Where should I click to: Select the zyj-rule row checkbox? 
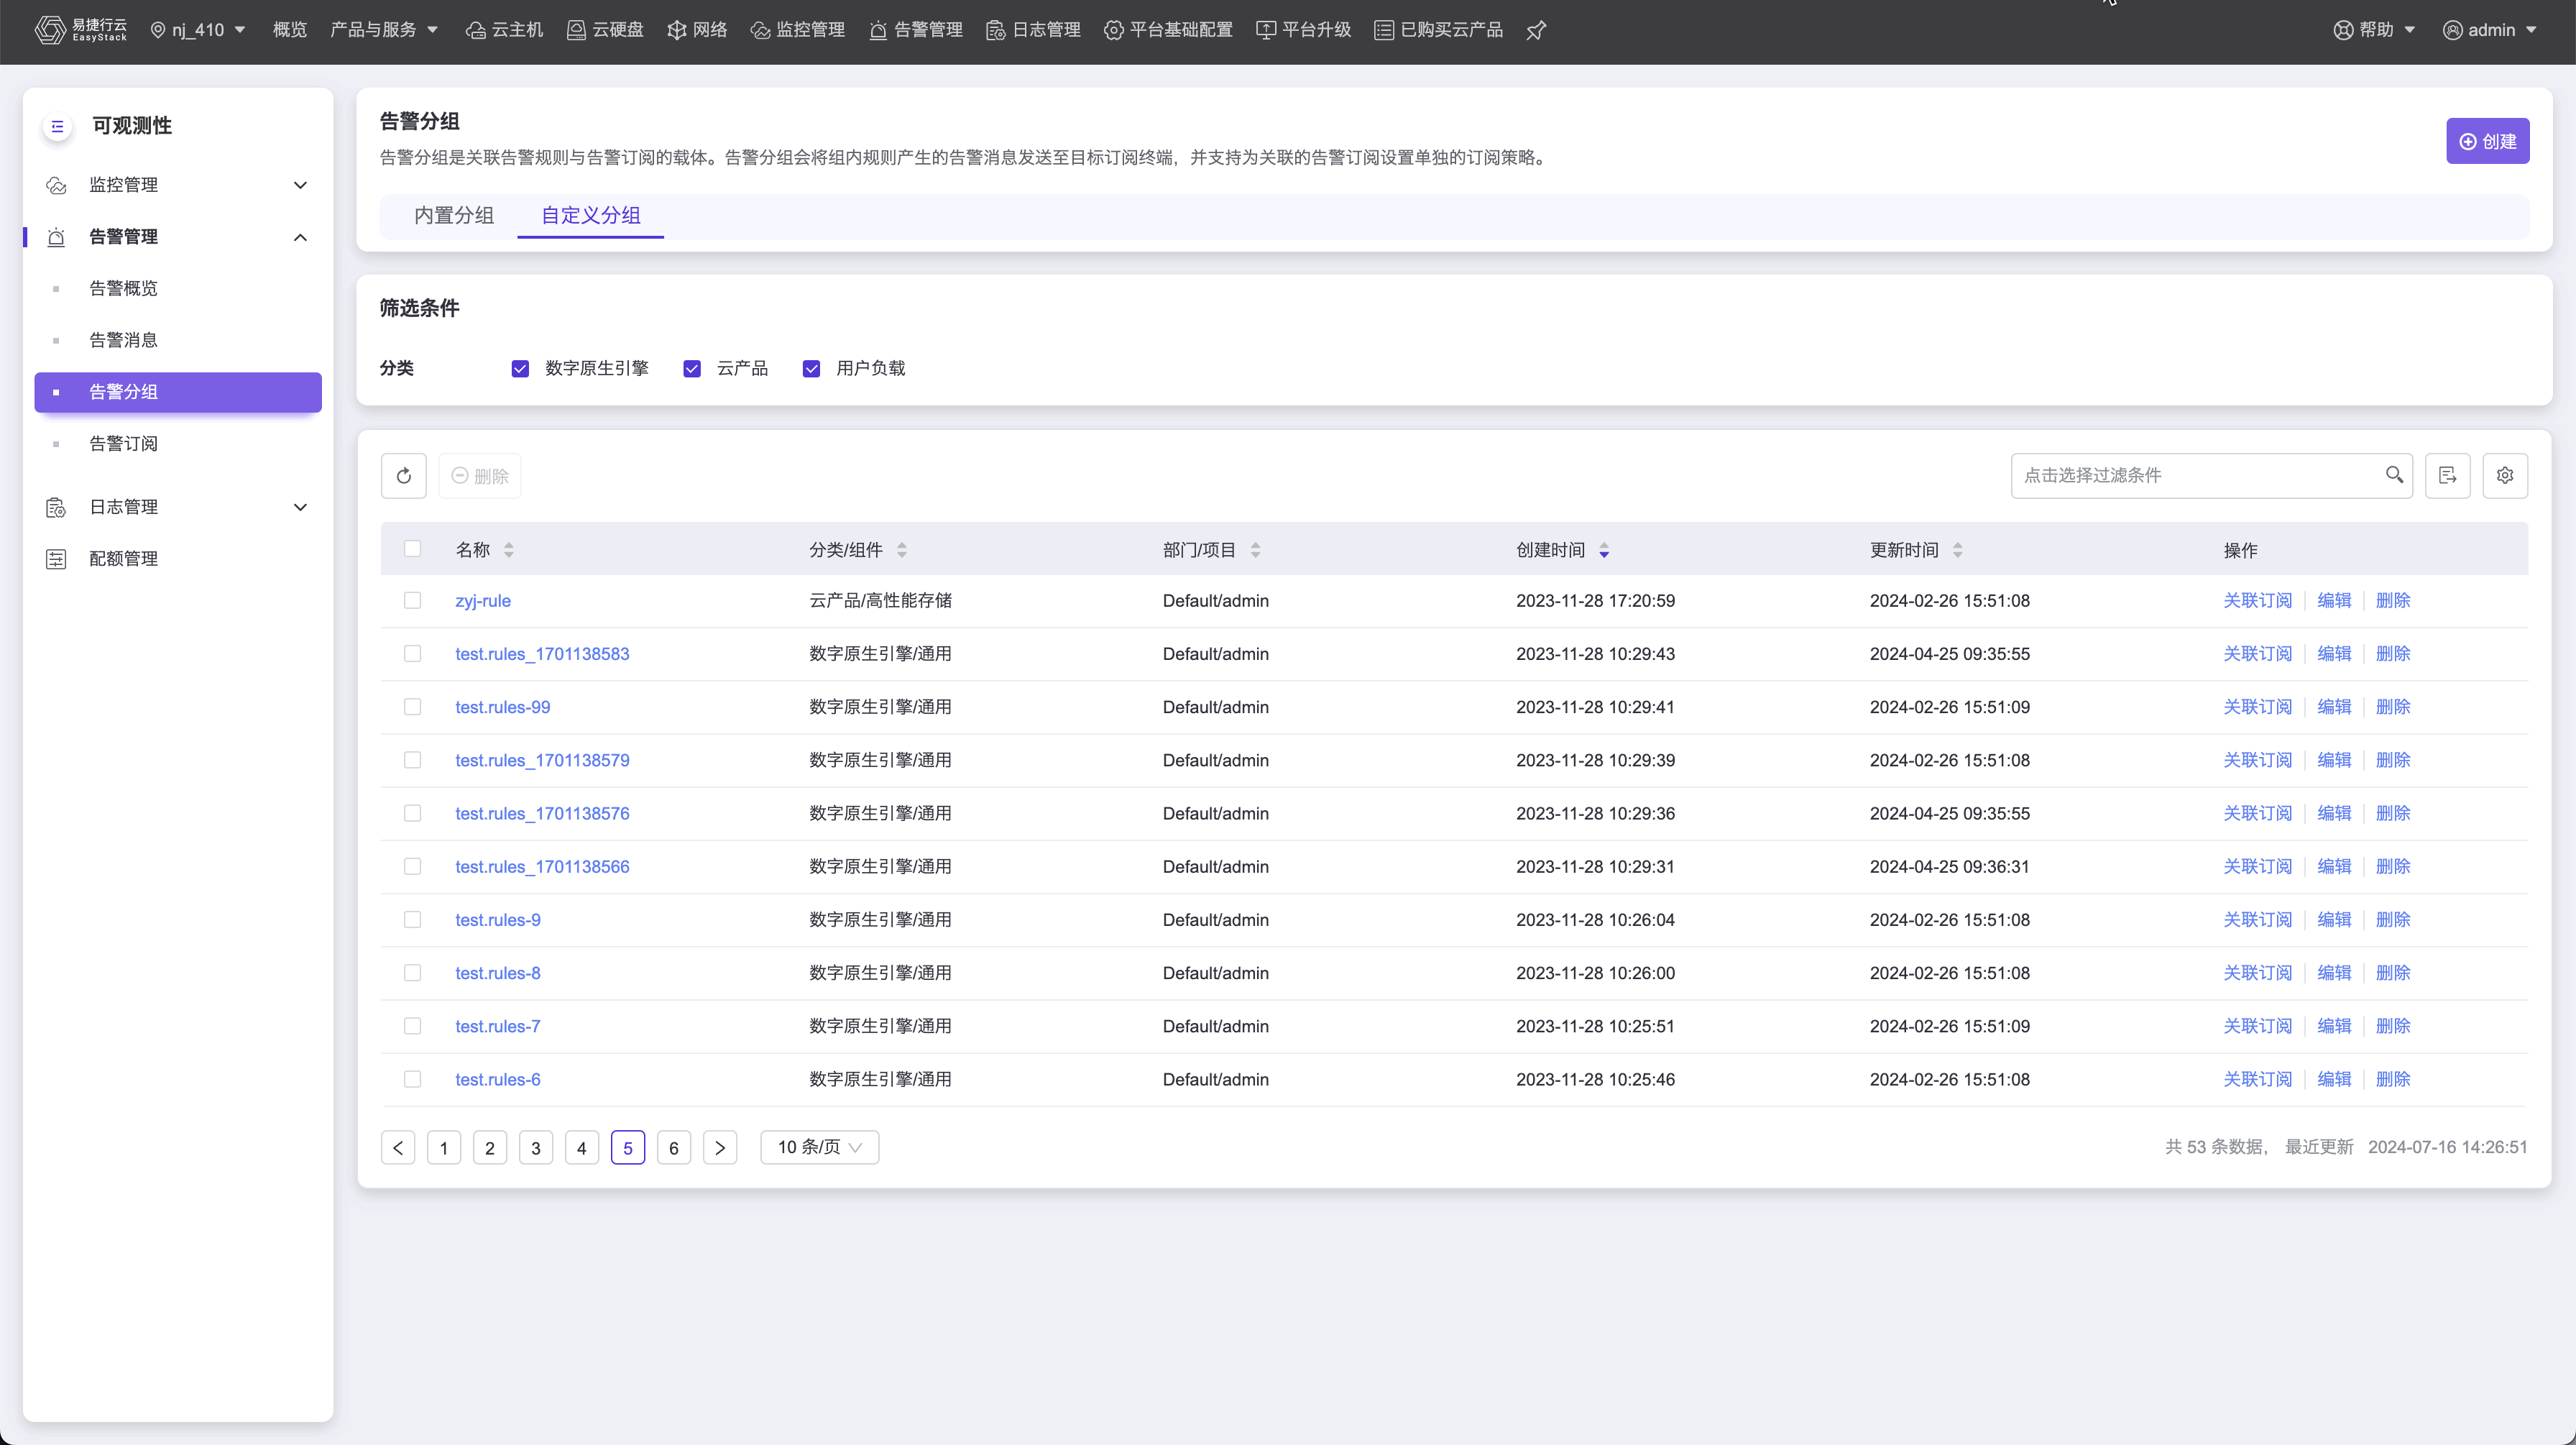tap(412, 601)
